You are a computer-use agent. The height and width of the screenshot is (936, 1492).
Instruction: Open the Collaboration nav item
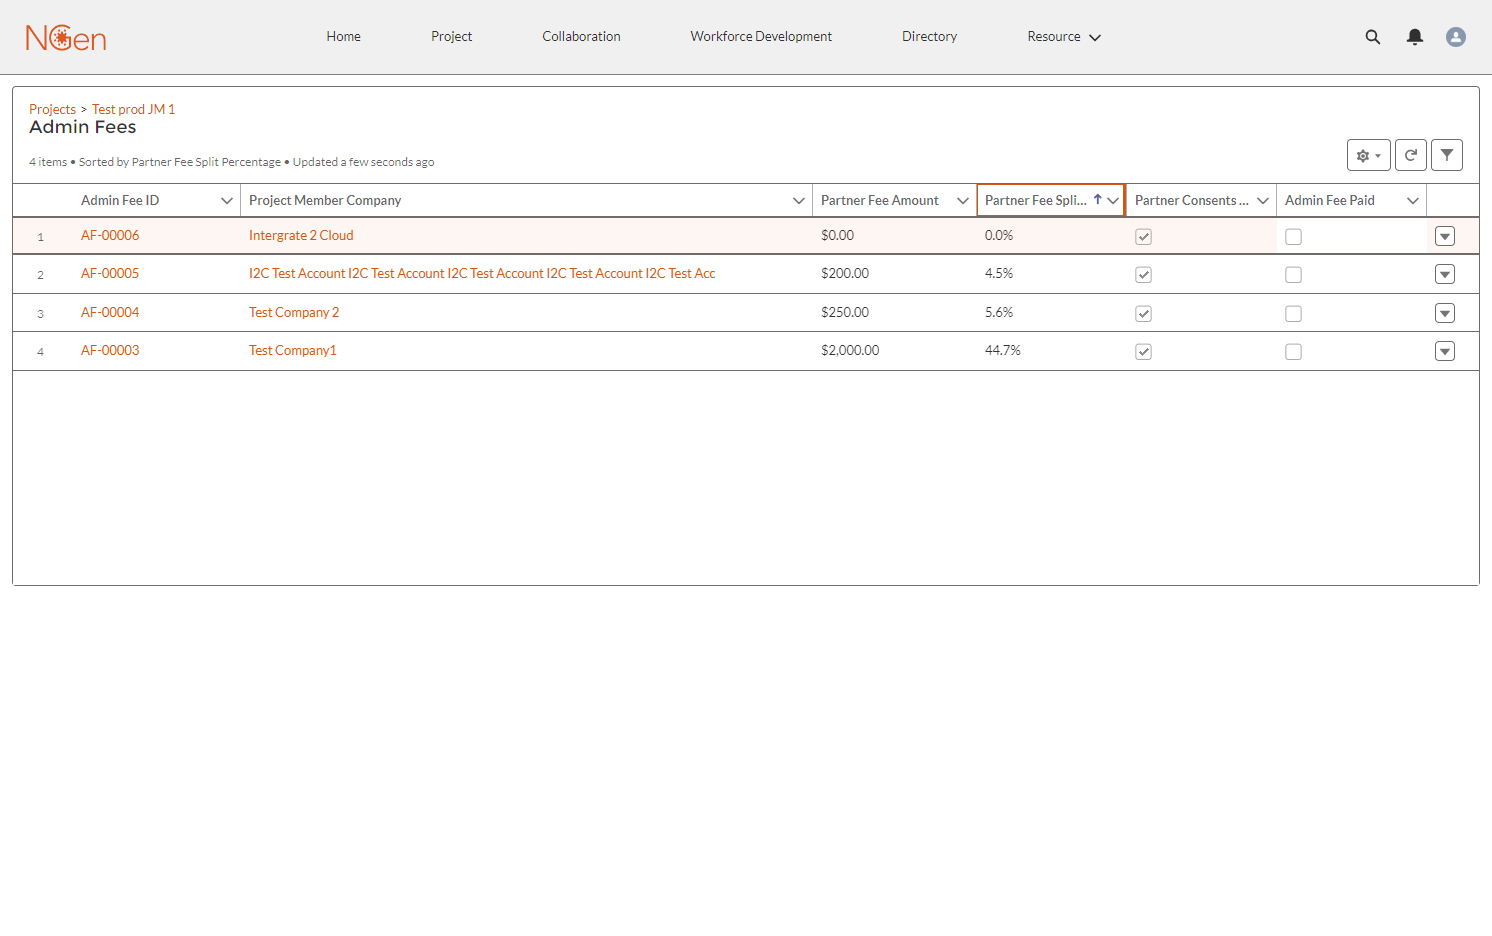point(582,37)
